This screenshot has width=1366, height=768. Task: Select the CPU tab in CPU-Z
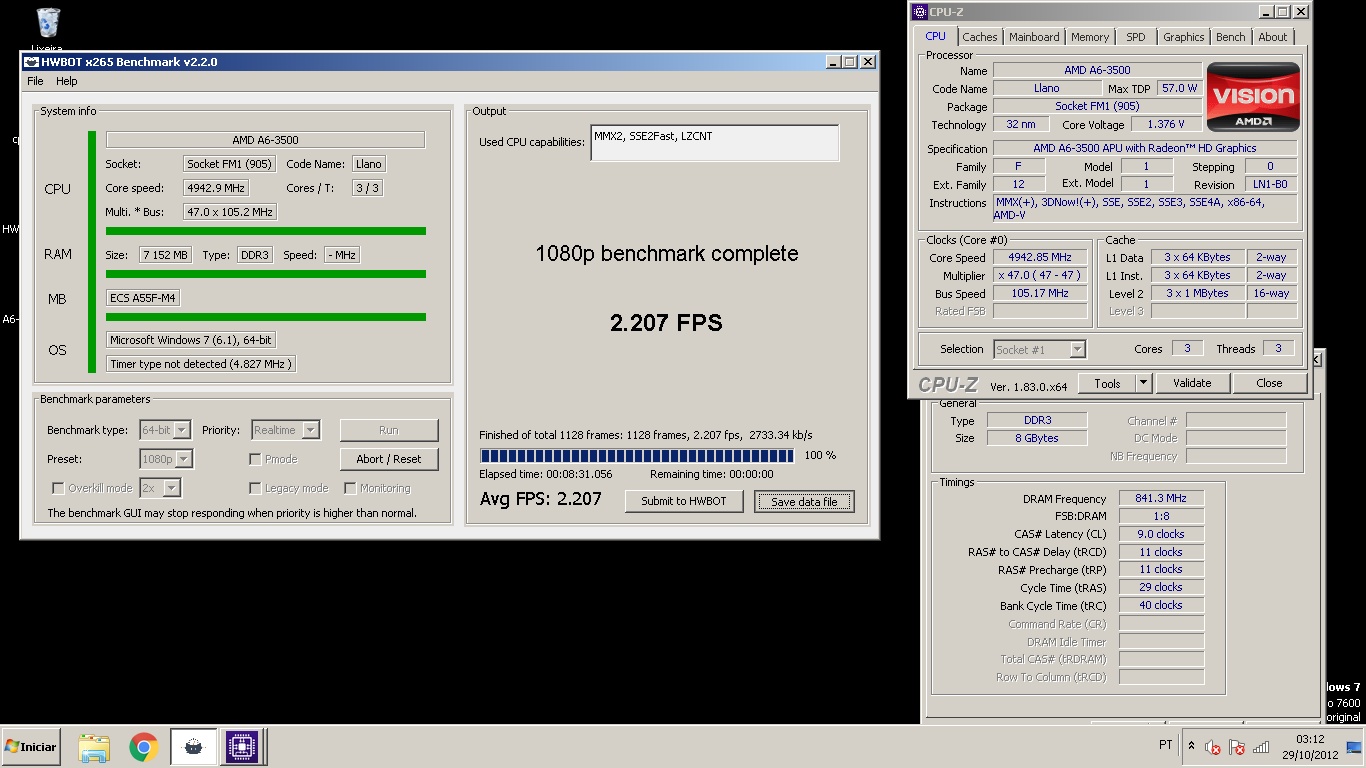[935, 36]
